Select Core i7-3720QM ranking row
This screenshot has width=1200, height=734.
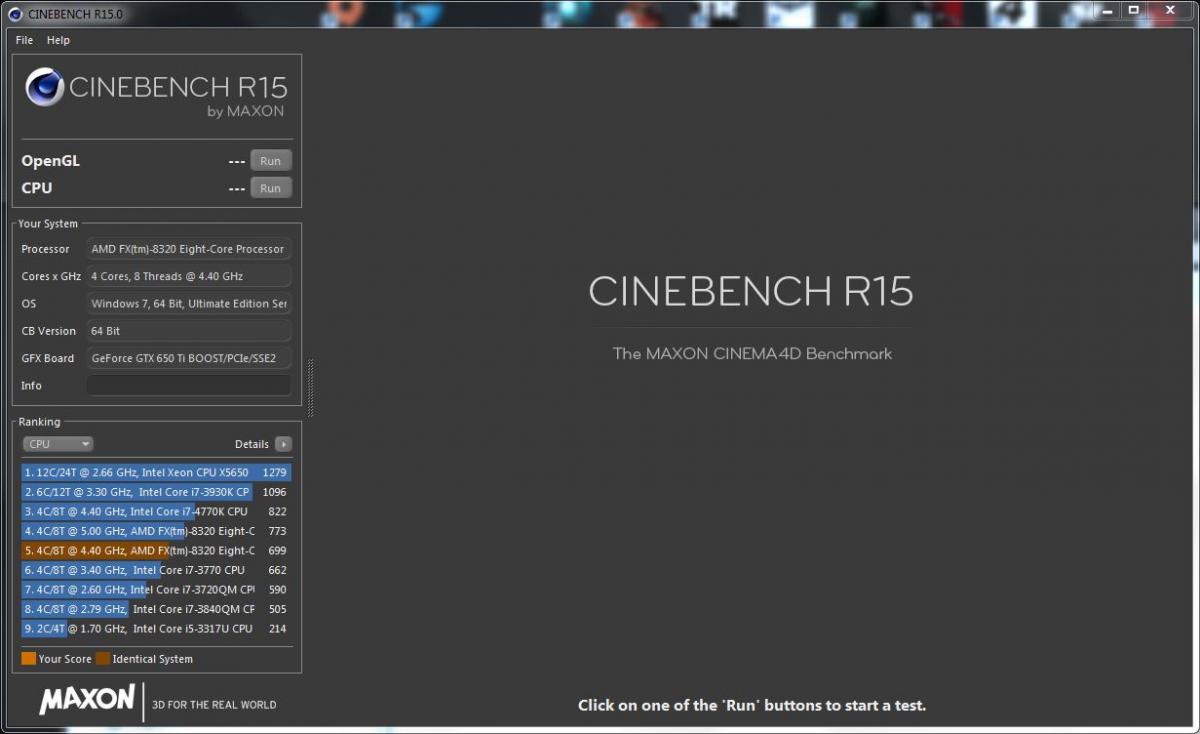point(156,589)
